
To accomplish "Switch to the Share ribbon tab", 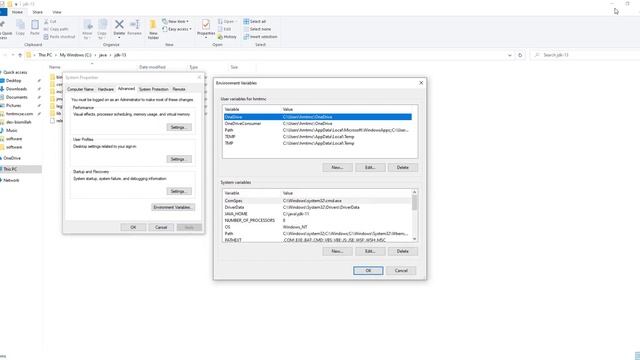I will pos(38,12).
